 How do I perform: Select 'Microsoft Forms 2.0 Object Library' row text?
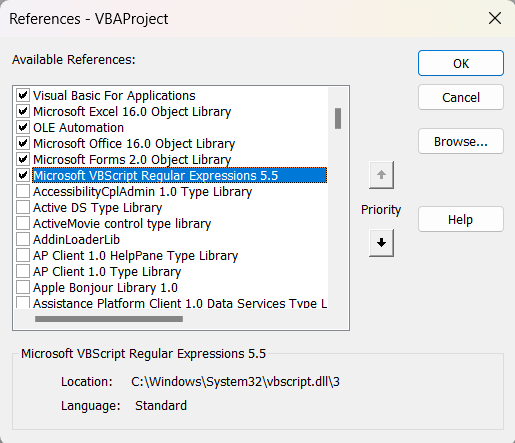click(132, 160)
